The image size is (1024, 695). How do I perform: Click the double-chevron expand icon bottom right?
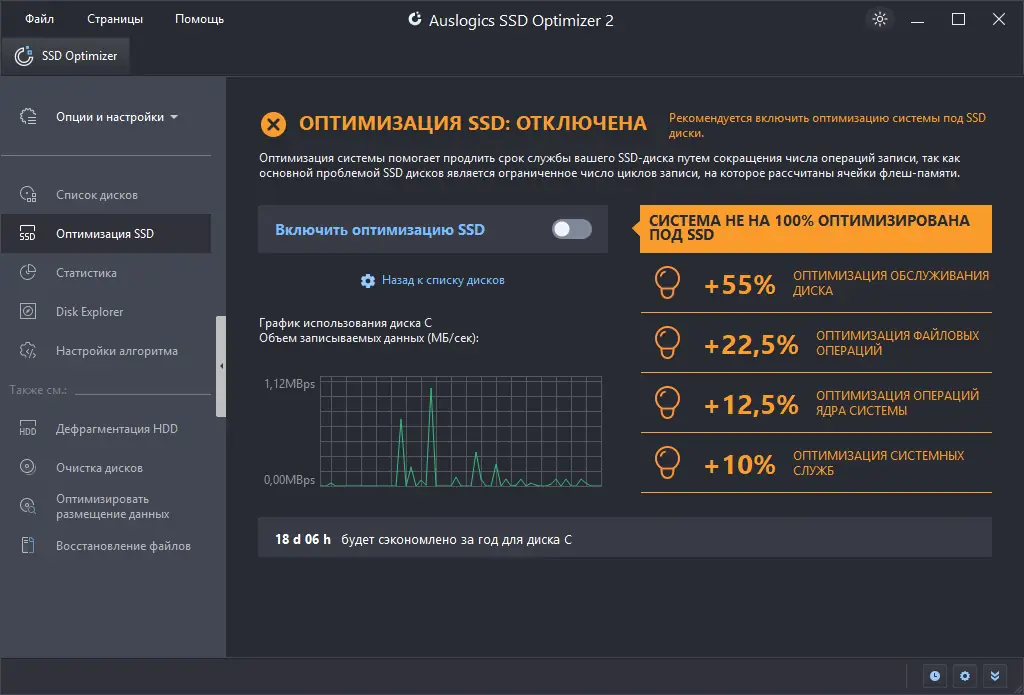(993, 676)
